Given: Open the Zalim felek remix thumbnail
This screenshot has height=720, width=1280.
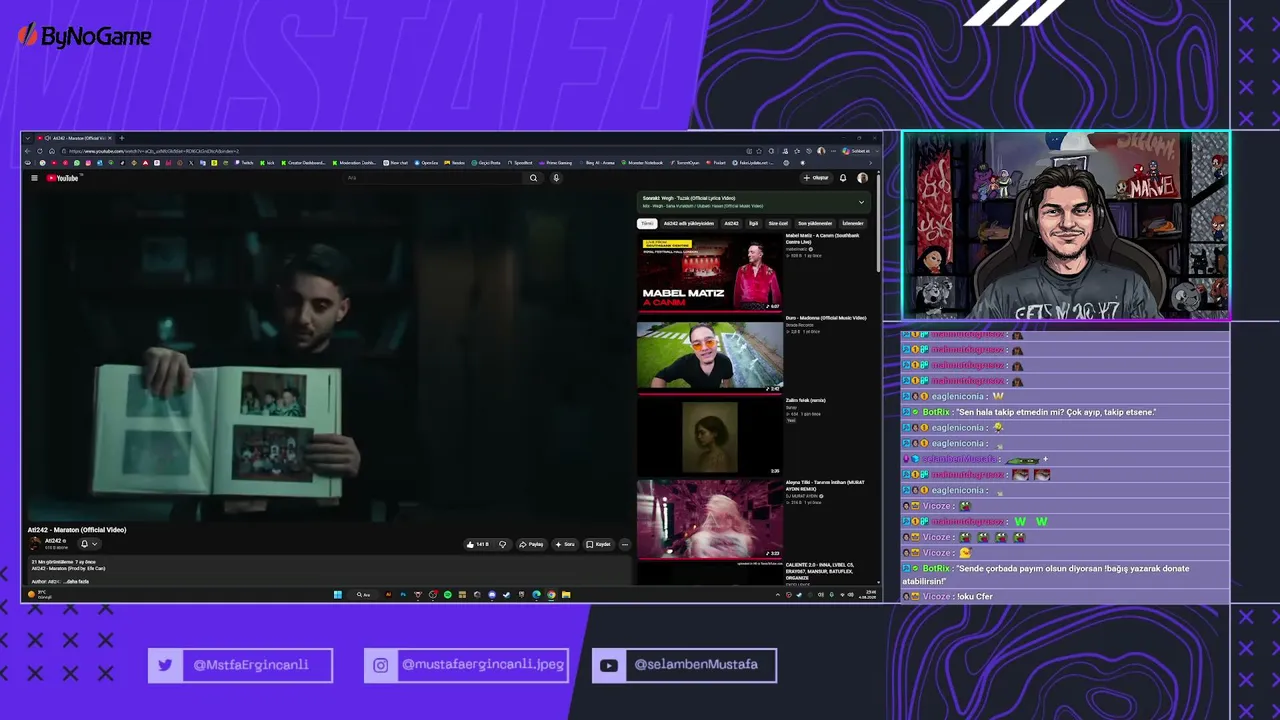Looking at the screenshot, I should (710, 436).
